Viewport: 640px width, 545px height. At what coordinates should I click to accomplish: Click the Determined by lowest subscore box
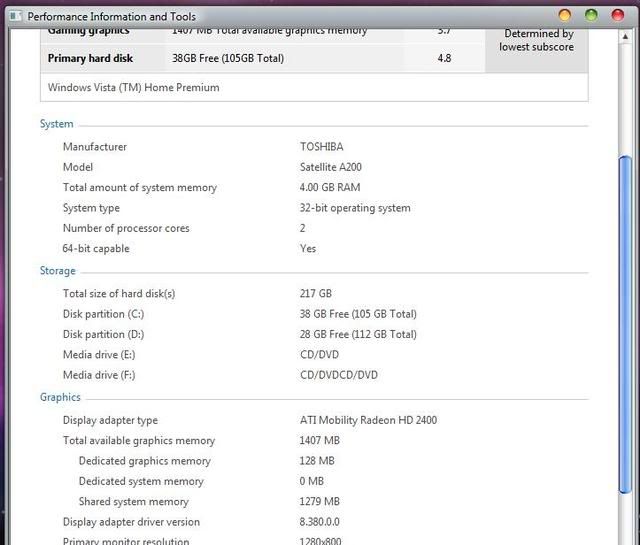[537, 42]
